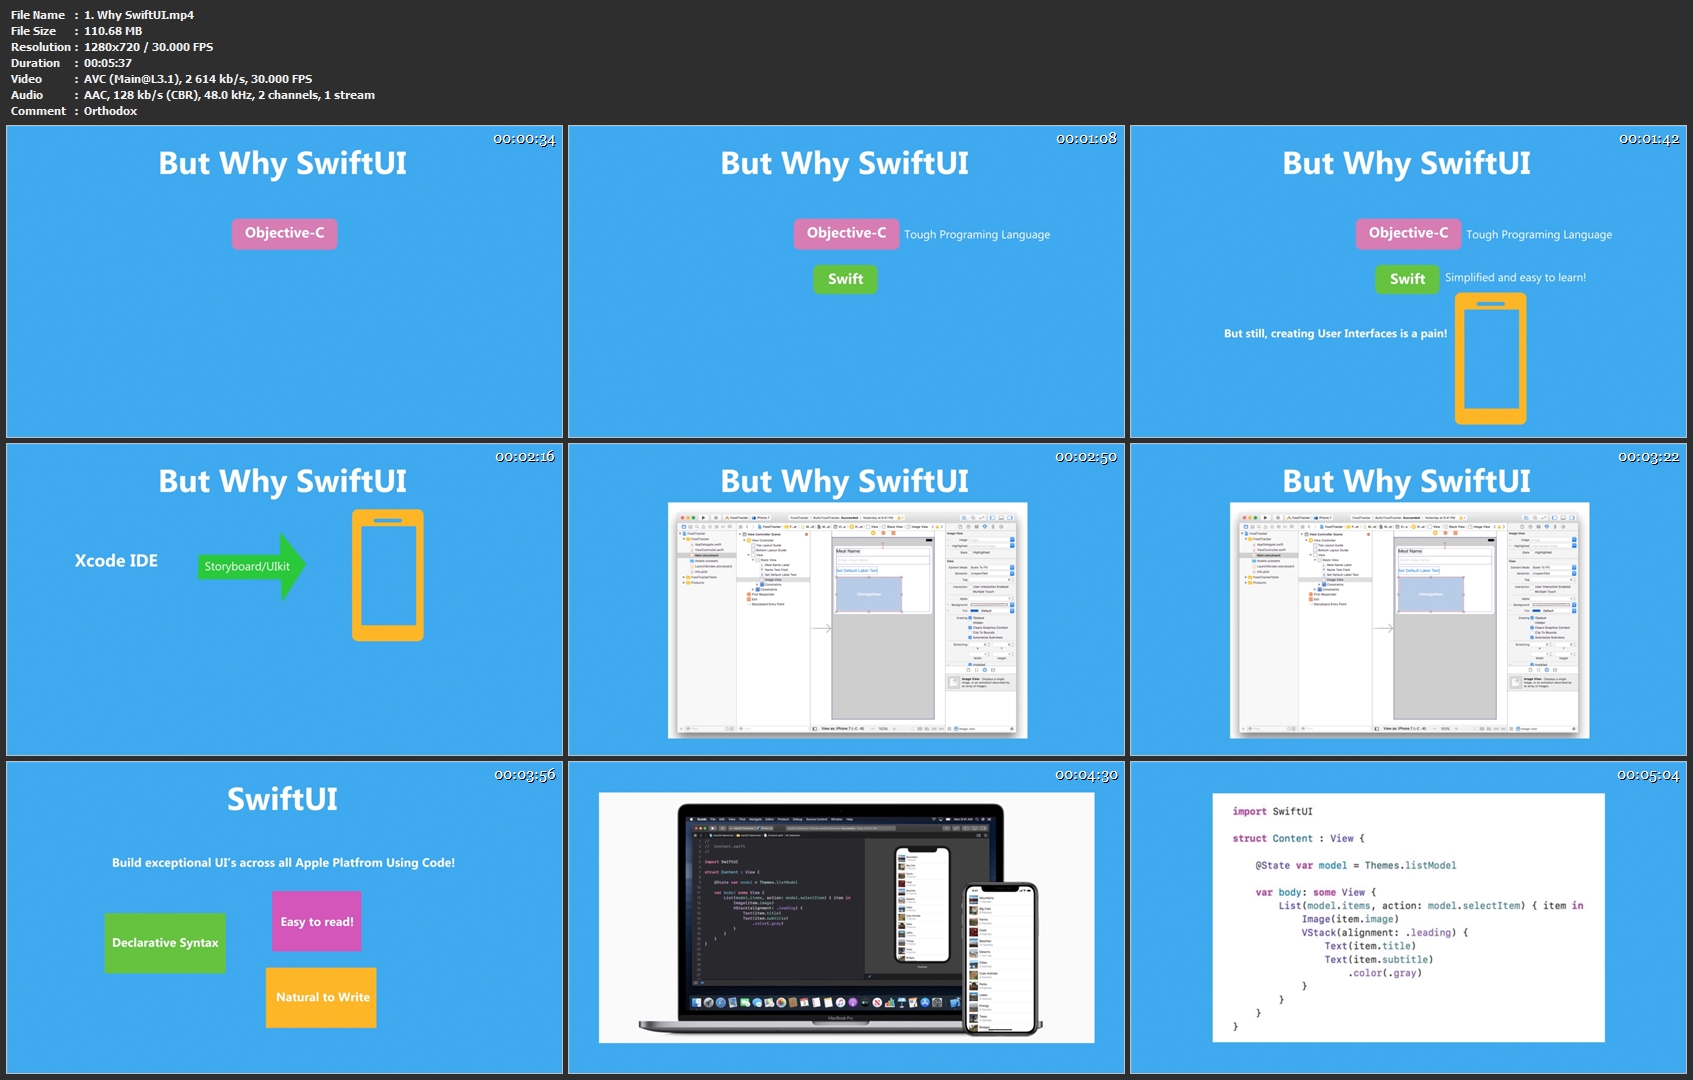Viewport: 1693px width, 1080px height.
Task: Click the file name '1. Why SwiftUI.mp4'
Action: (139, 15)
